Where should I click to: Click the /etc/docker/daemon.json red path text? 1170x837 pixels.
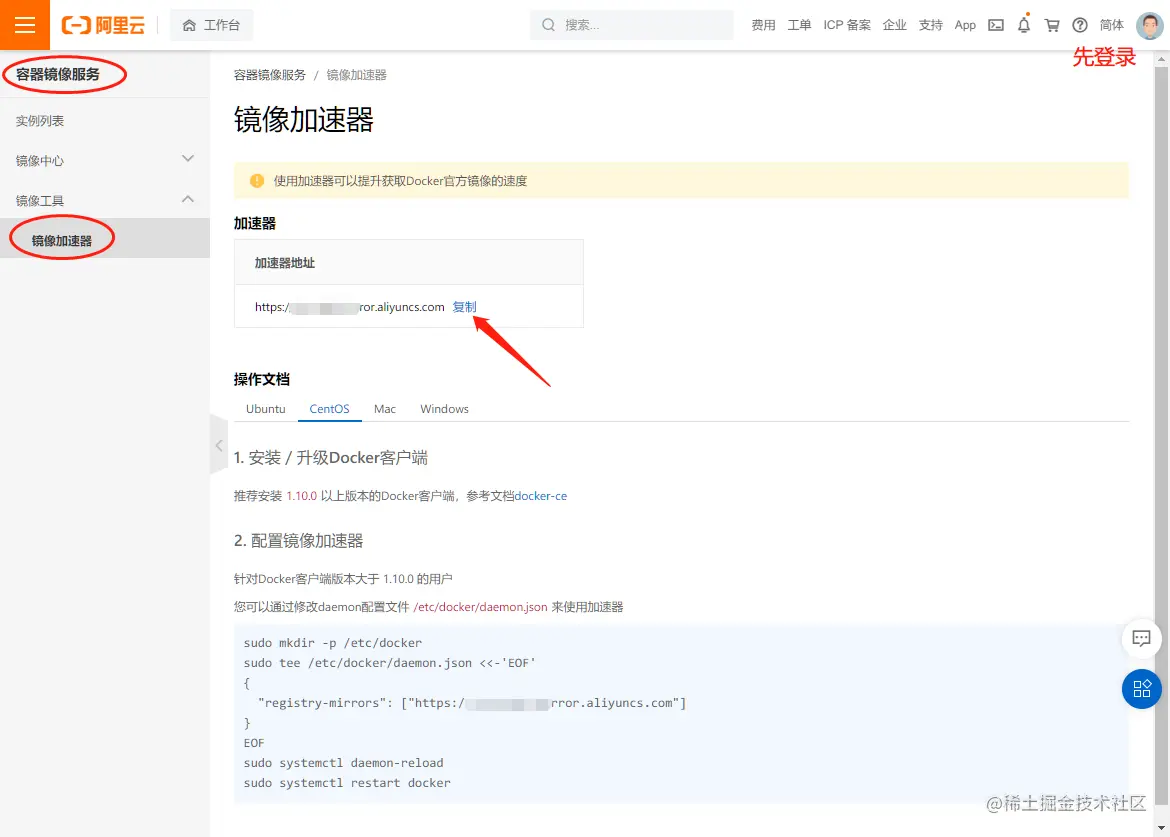(x=480, y=606)
